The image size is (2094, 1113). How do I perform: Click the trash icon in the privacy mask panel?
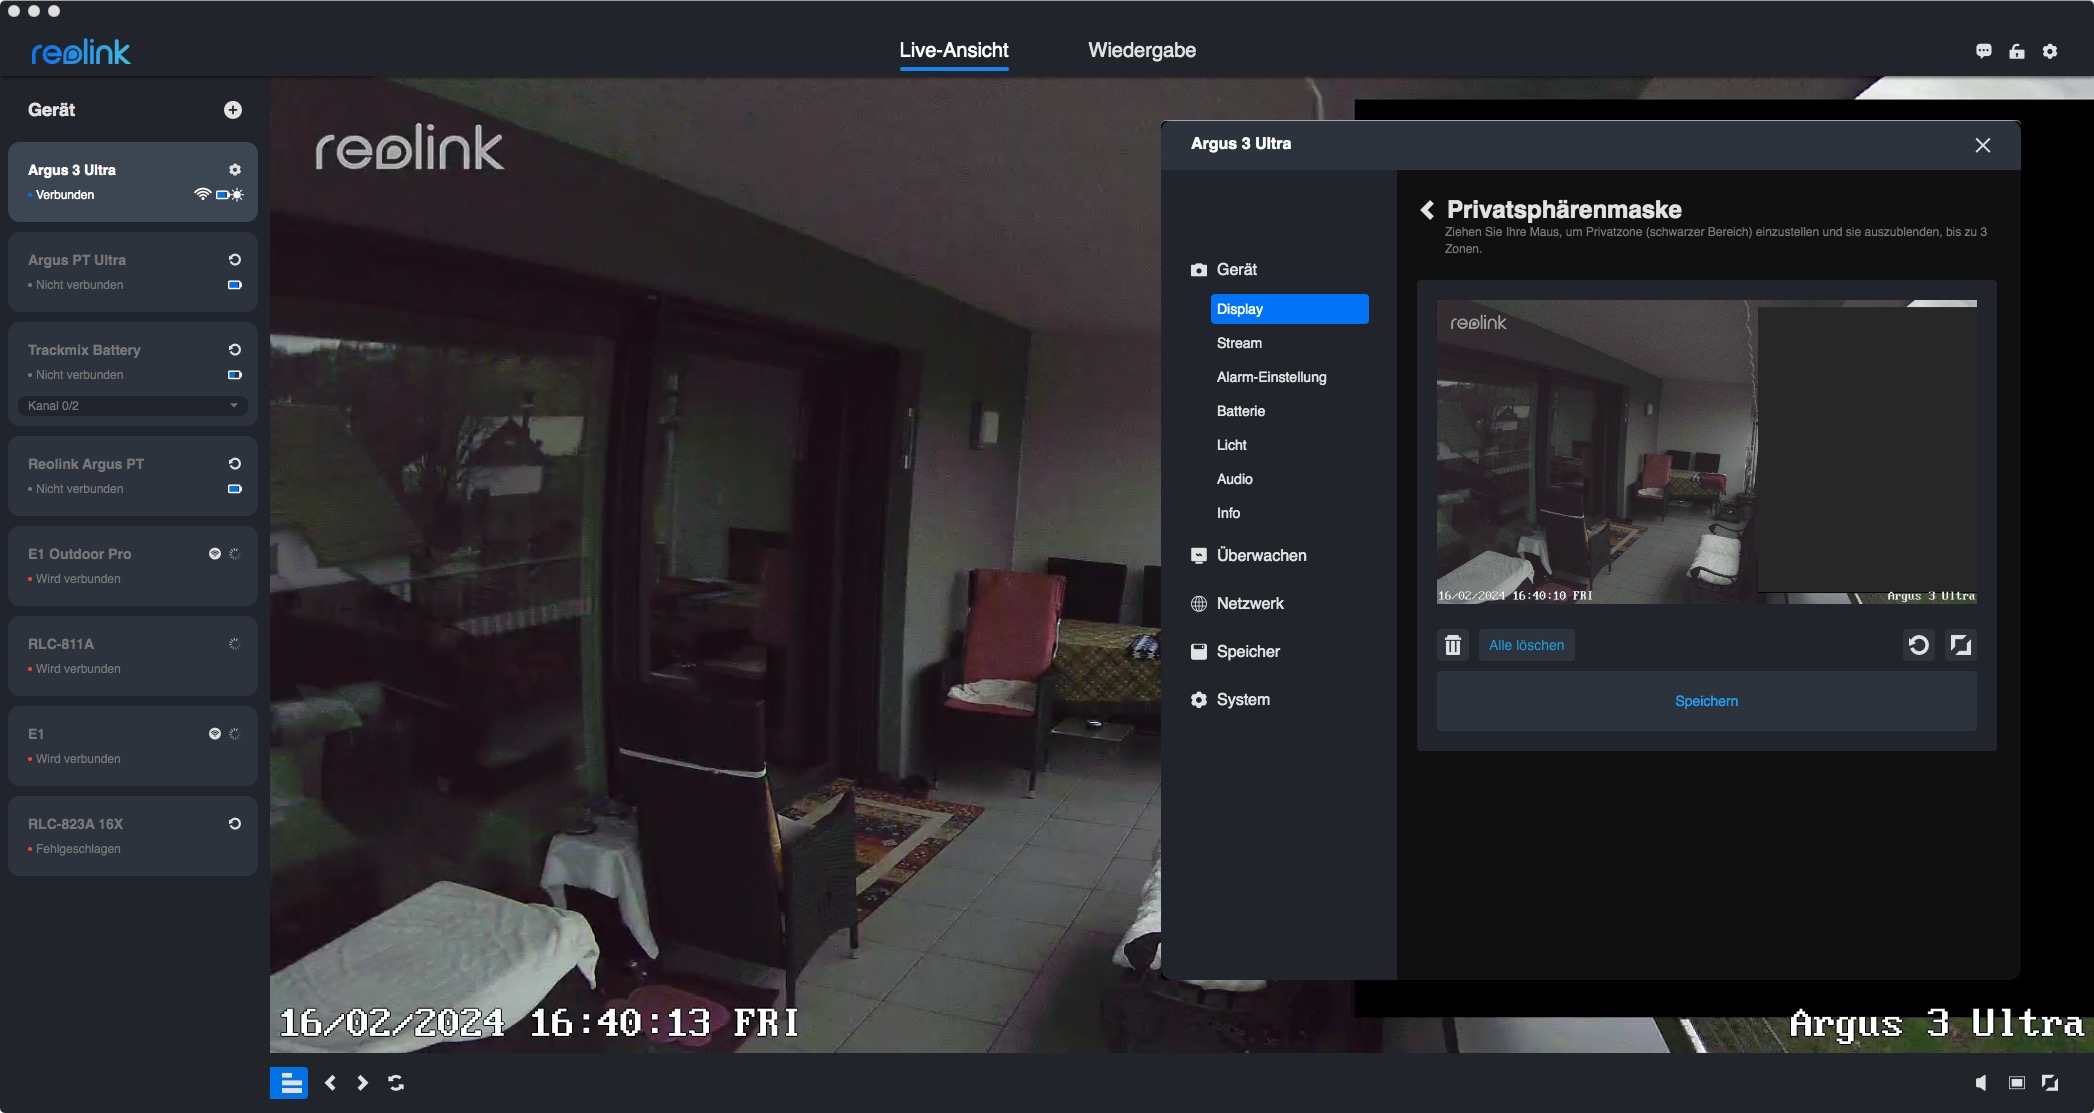click(1453, 645)
